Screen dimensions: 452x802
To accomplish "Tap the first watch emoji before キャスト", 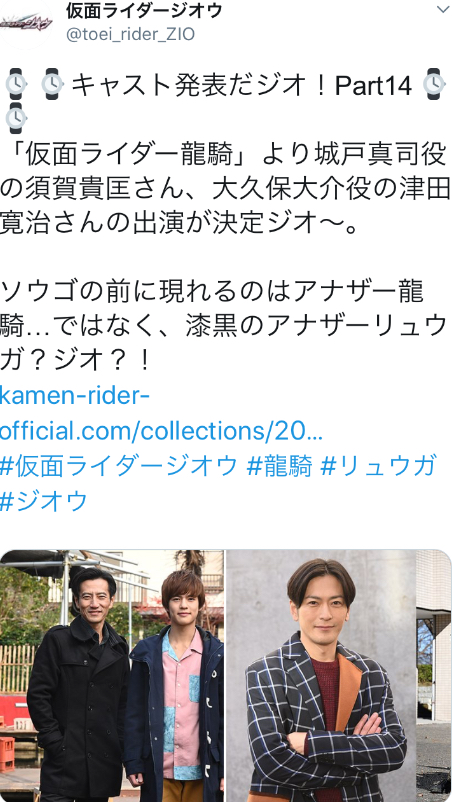I will [x=16, y=84].
